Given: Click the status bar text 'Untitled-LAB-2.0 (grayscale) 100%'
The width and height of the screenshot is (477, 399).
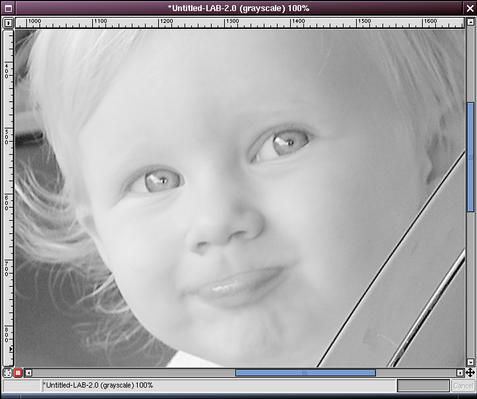Looking at the screenshot, I should 99,385.
